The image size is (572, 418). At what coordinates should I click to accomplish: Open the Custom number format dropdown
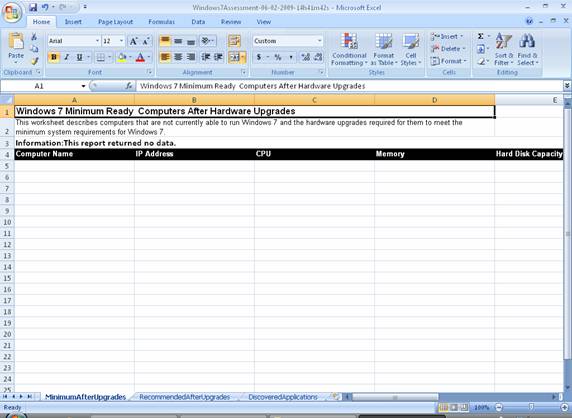coord(320,41)
